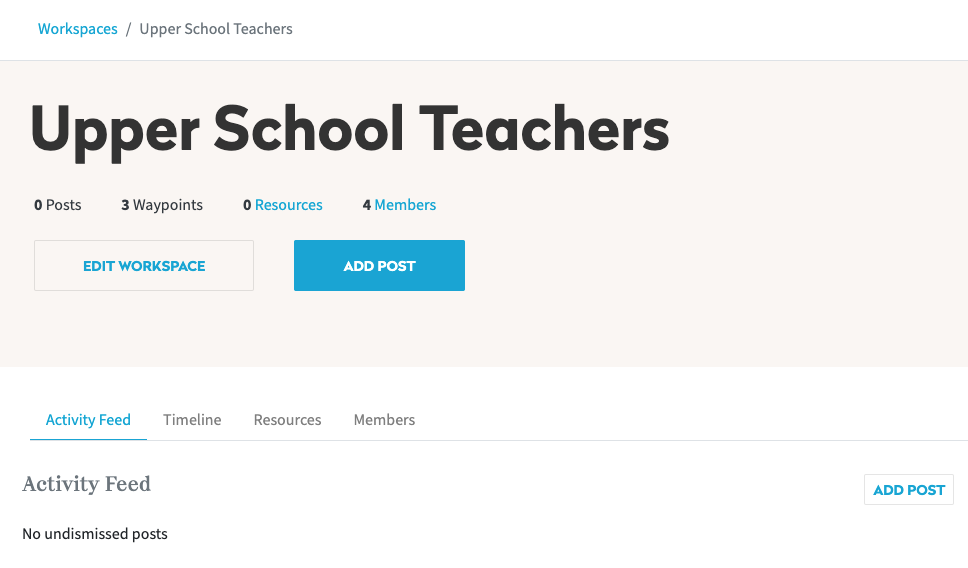Click the number 0 beside Resources
The height and width of the screenshot is (568, 968).
point(247,205)
